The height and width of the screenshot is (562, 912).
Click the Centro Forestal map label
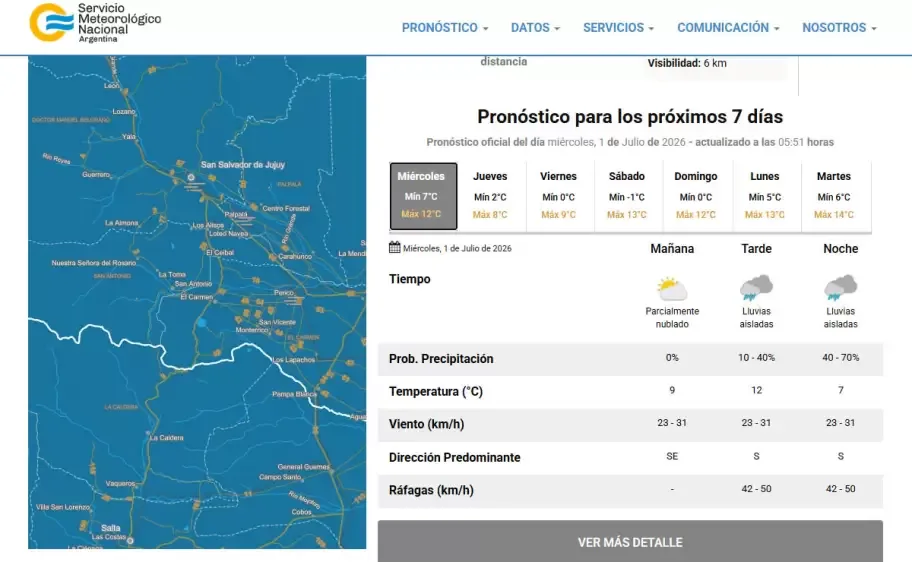[286, 208]
